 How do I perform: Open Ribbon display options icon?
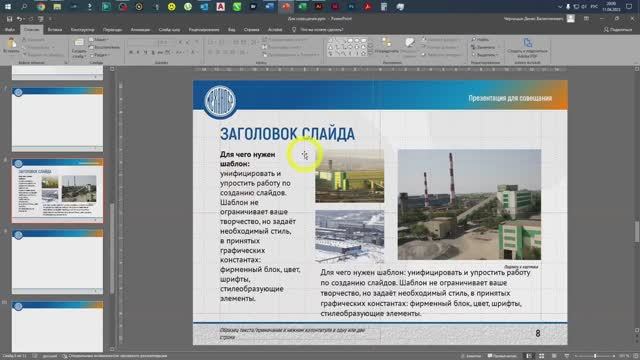point(586,19)
